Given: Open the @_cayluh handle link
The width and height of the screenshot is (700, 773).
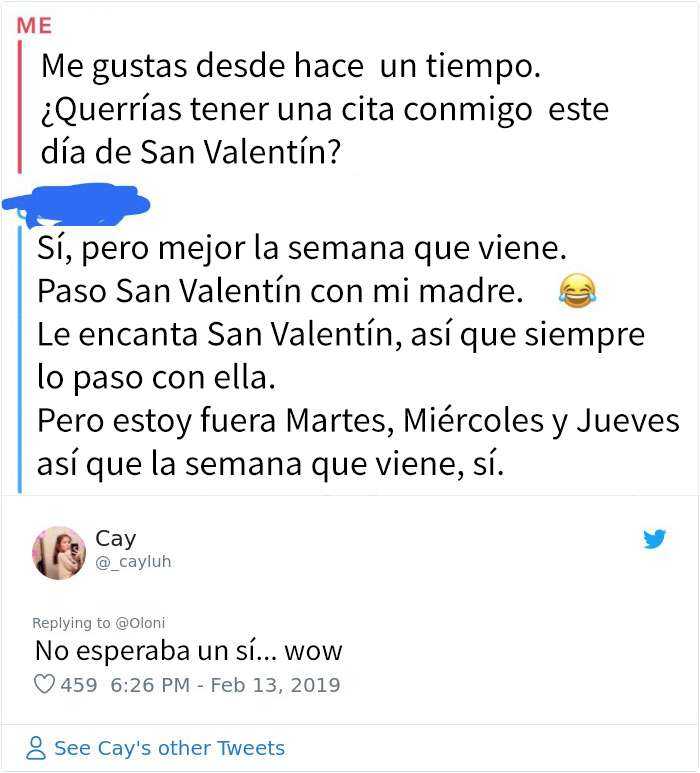Looking at the screenshot, I should 133,562.
